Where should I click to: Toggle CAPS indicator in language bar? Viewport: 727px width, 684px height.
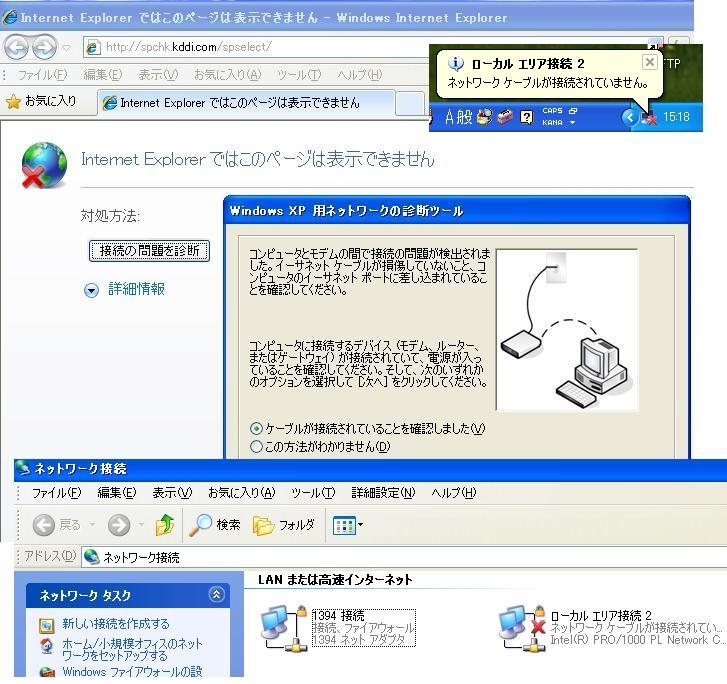coord(552,111)
